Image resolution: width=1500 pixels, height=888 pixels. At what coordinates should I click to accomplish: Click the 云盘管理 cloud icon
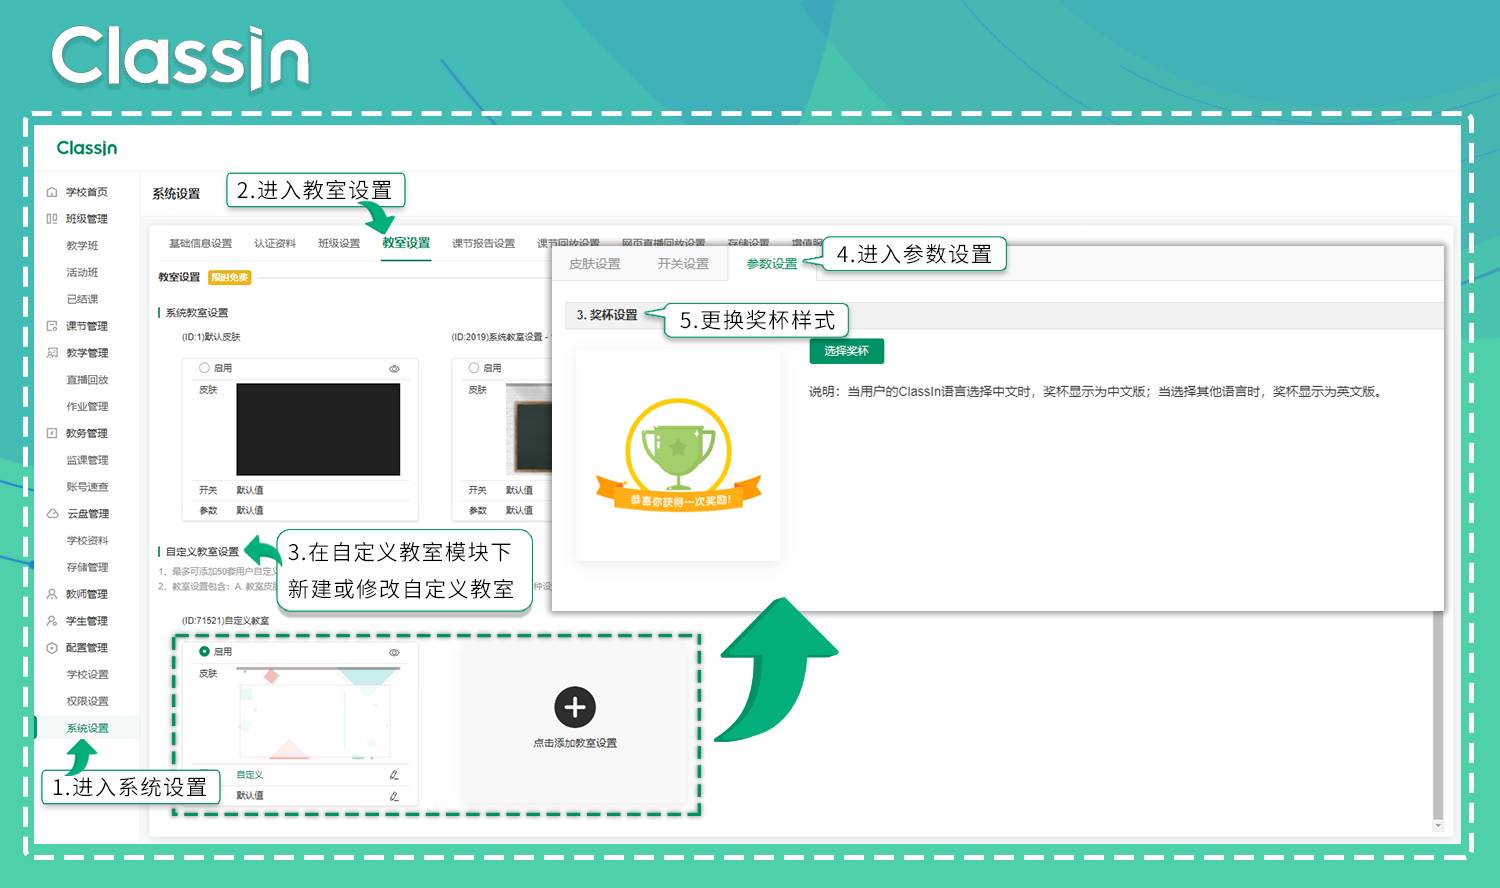(x=52, y=514)
